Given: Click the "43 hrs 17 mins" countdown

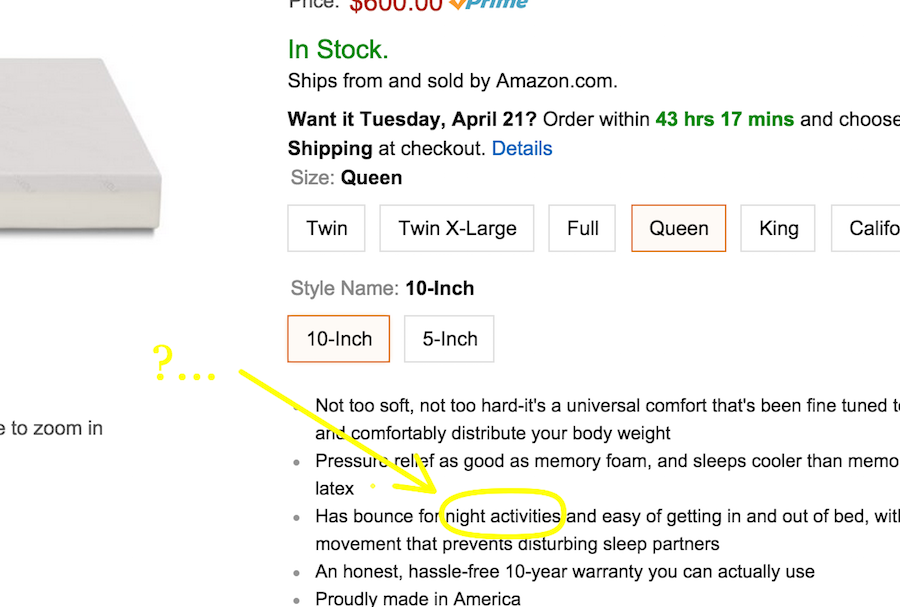Looking at the screenshot, I should click(724, 119).
